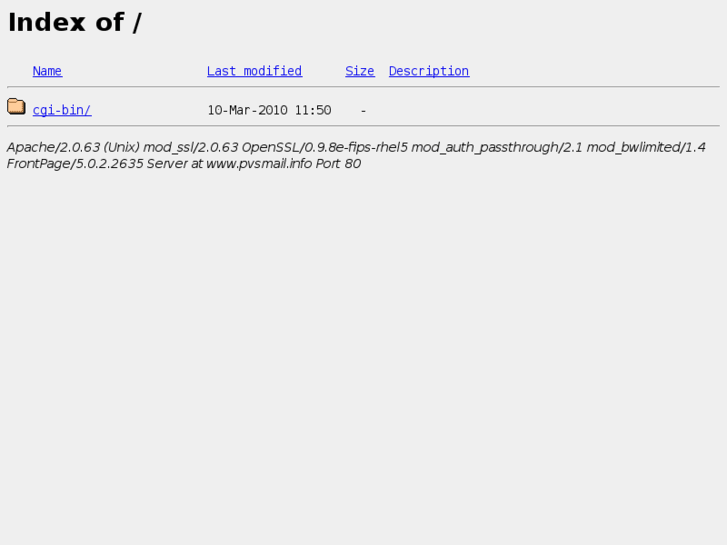The image size is (727, 545).
Task: Click the cgi-bin folder icon
Action: pyautogui.click(x=16, y=106)
